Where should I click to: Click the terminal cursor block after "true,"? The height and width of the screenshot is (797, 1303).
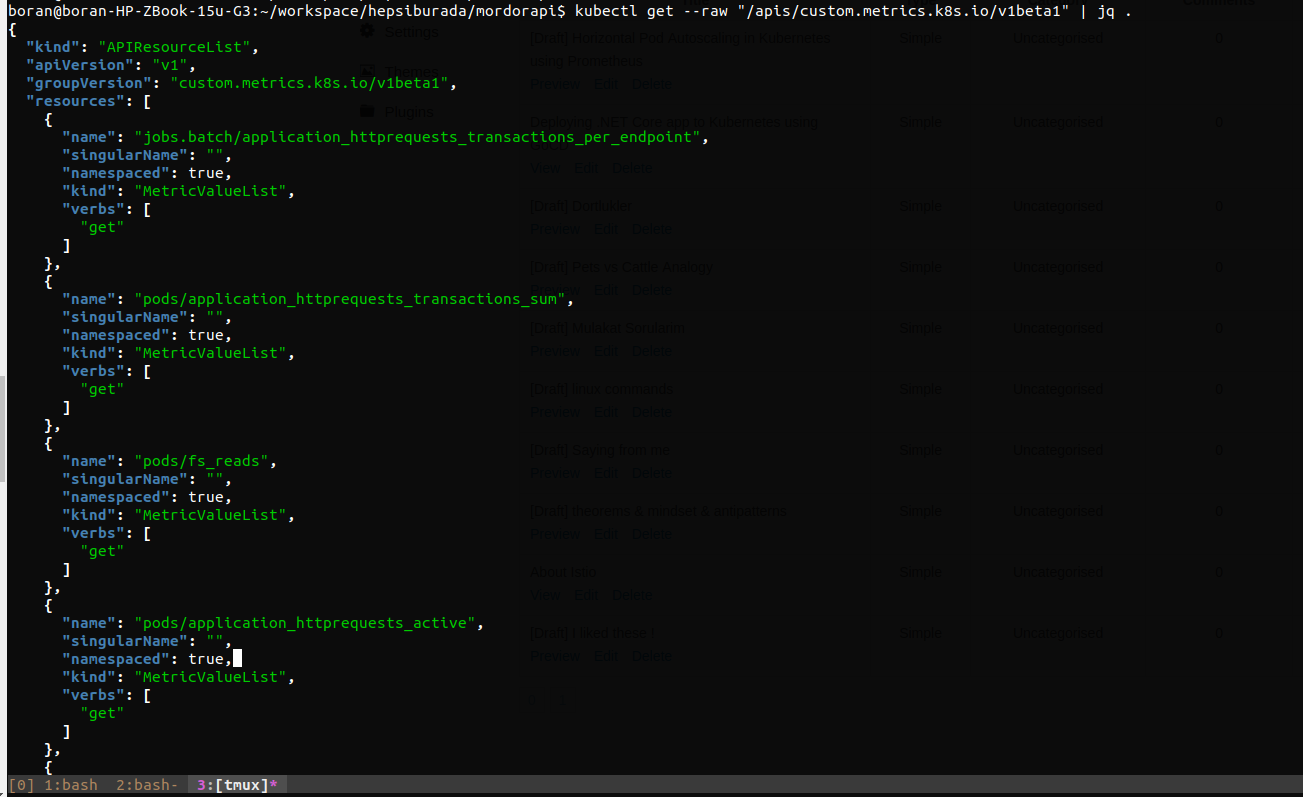(237, 658)
